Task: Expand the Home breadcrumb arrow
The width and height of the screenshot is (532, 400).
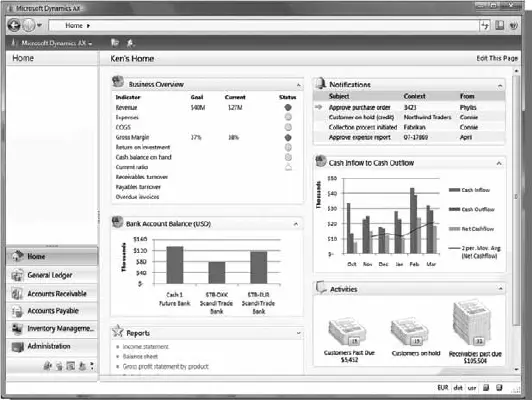Action: click(88, 26)
